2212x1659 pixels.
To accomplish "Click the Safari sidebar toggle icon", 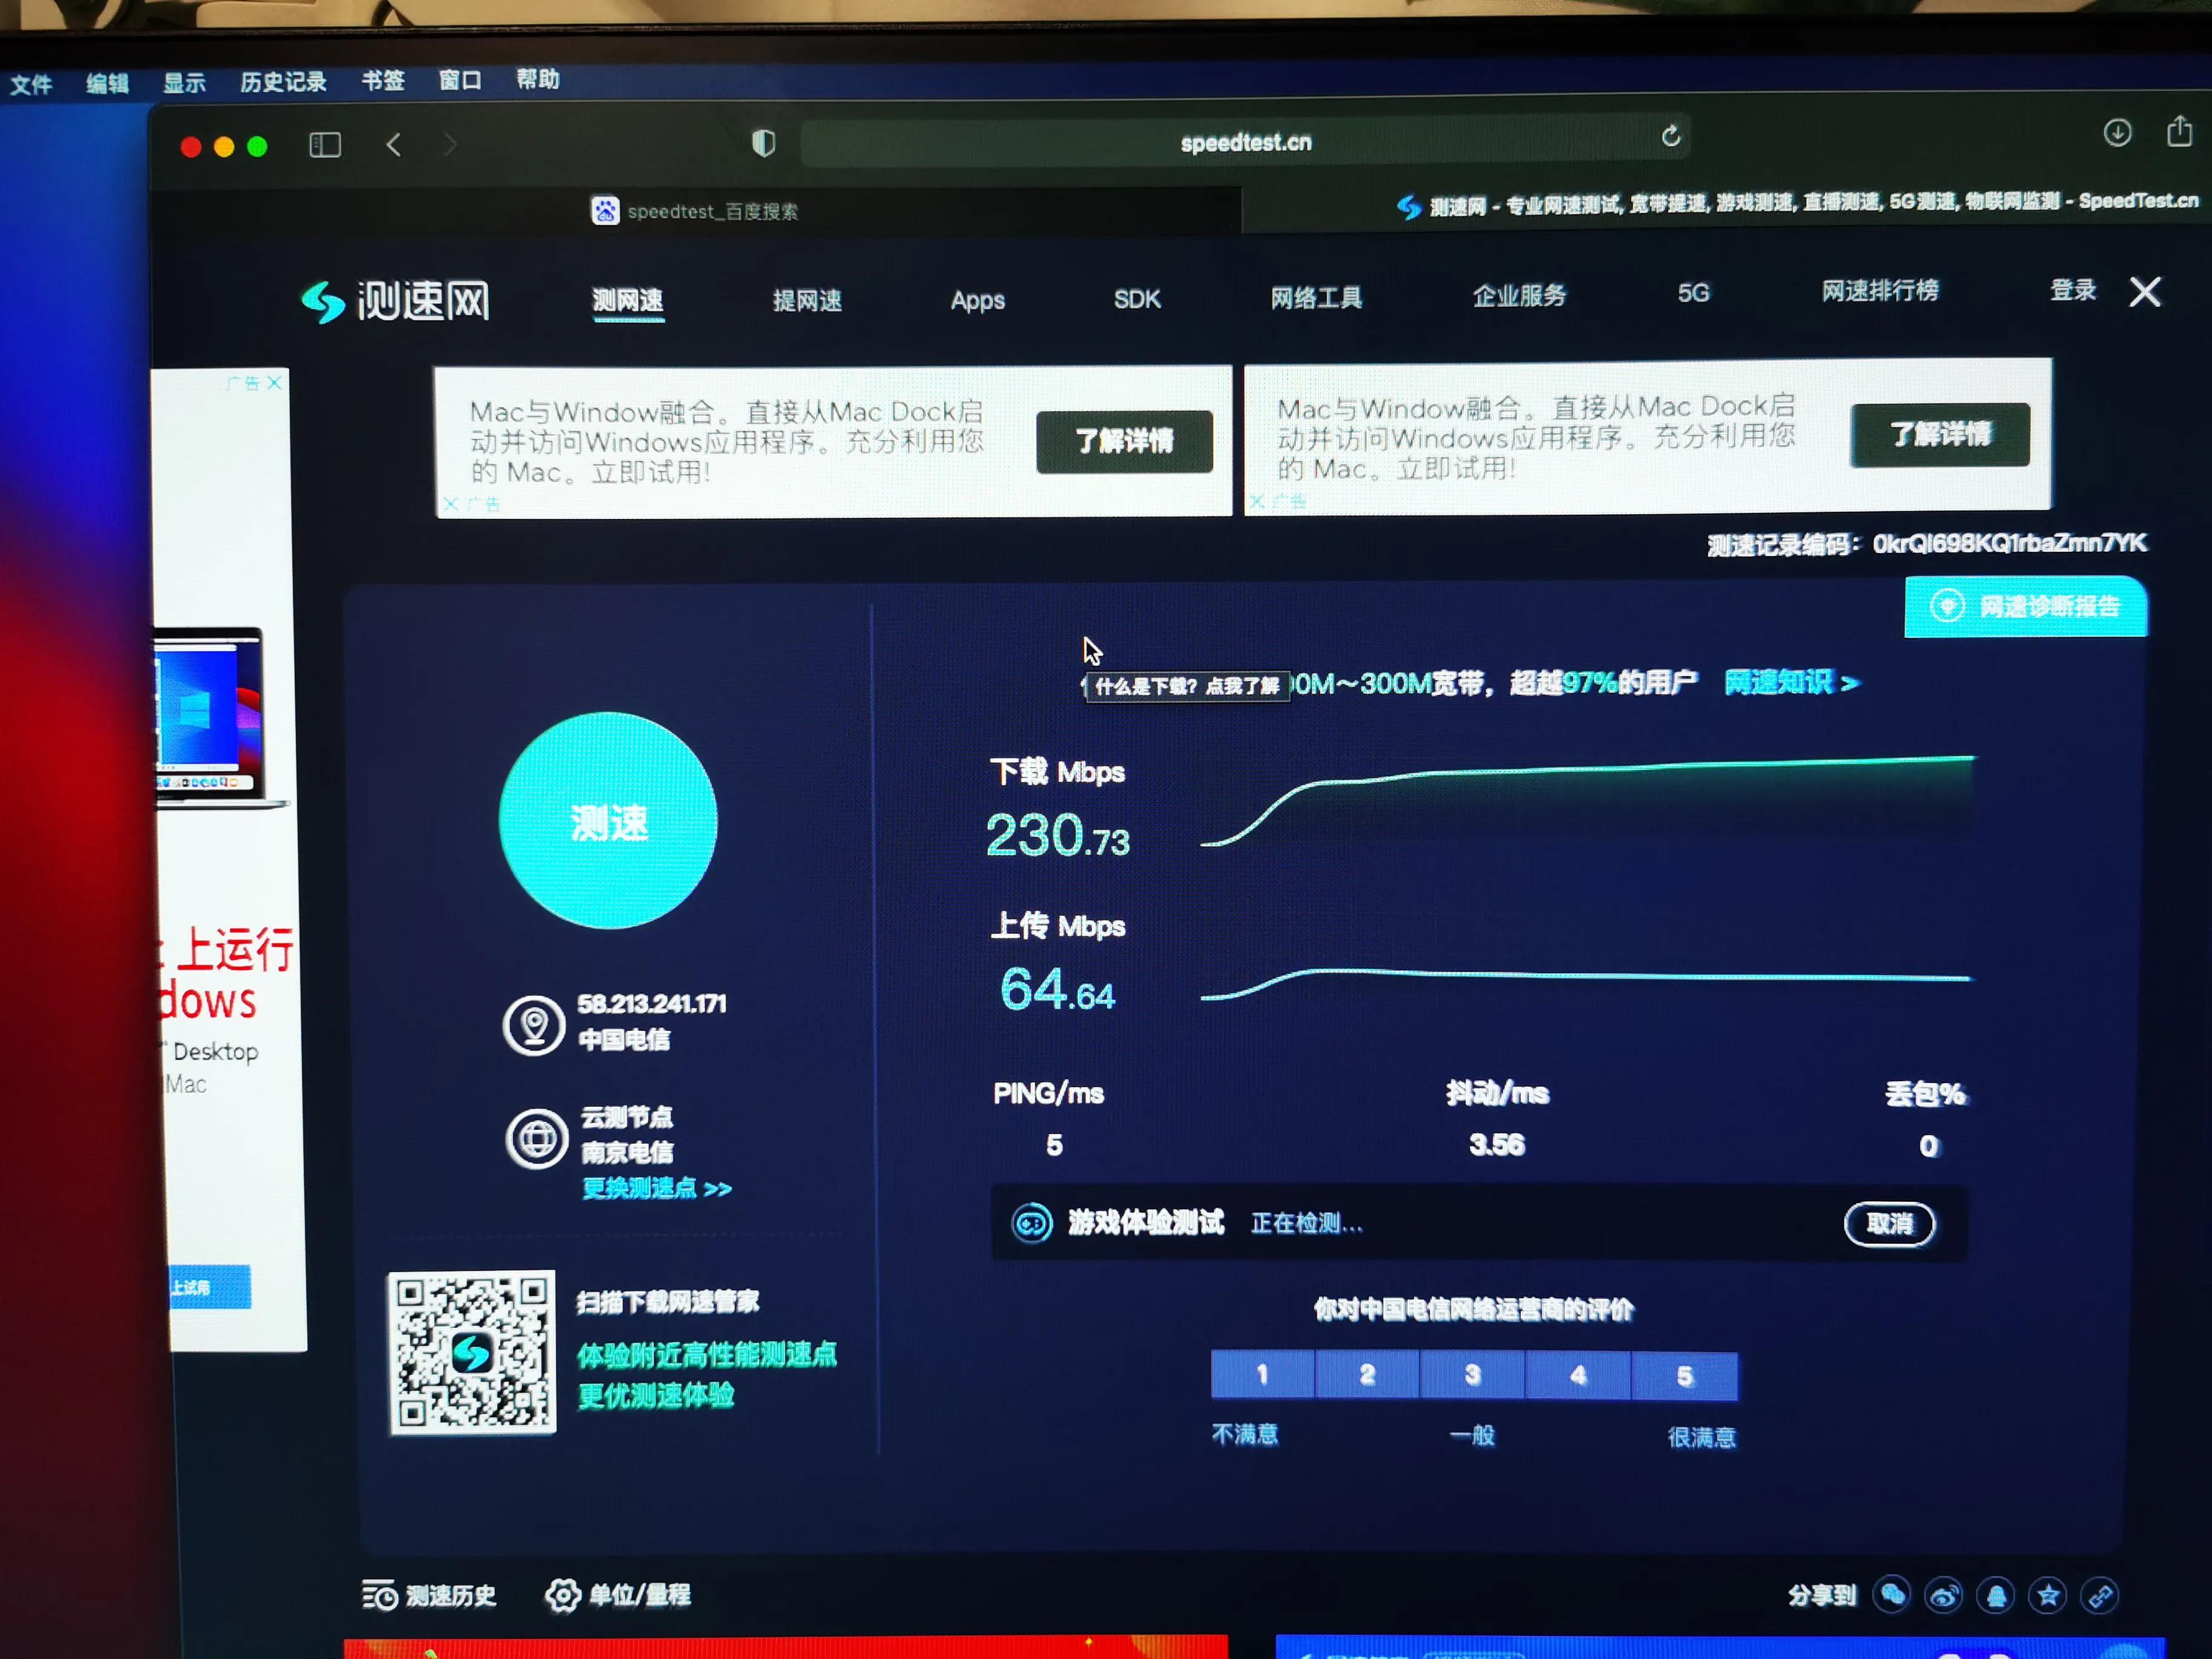I will click(325, 146).
